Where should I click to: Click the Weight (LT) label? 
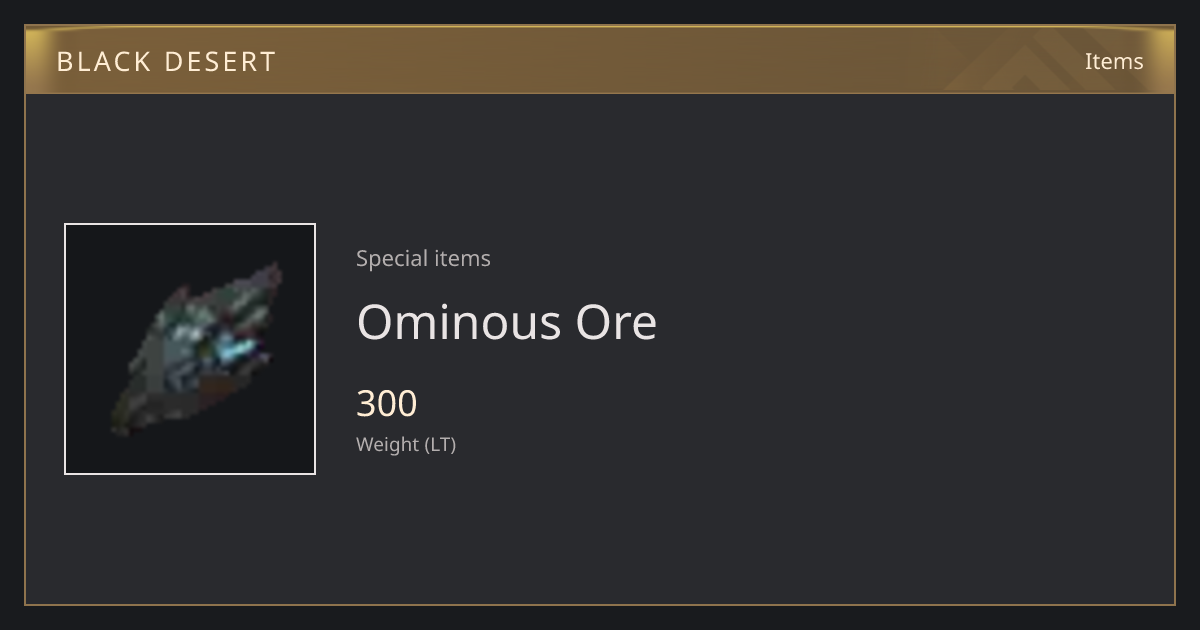tap(406, 444)
